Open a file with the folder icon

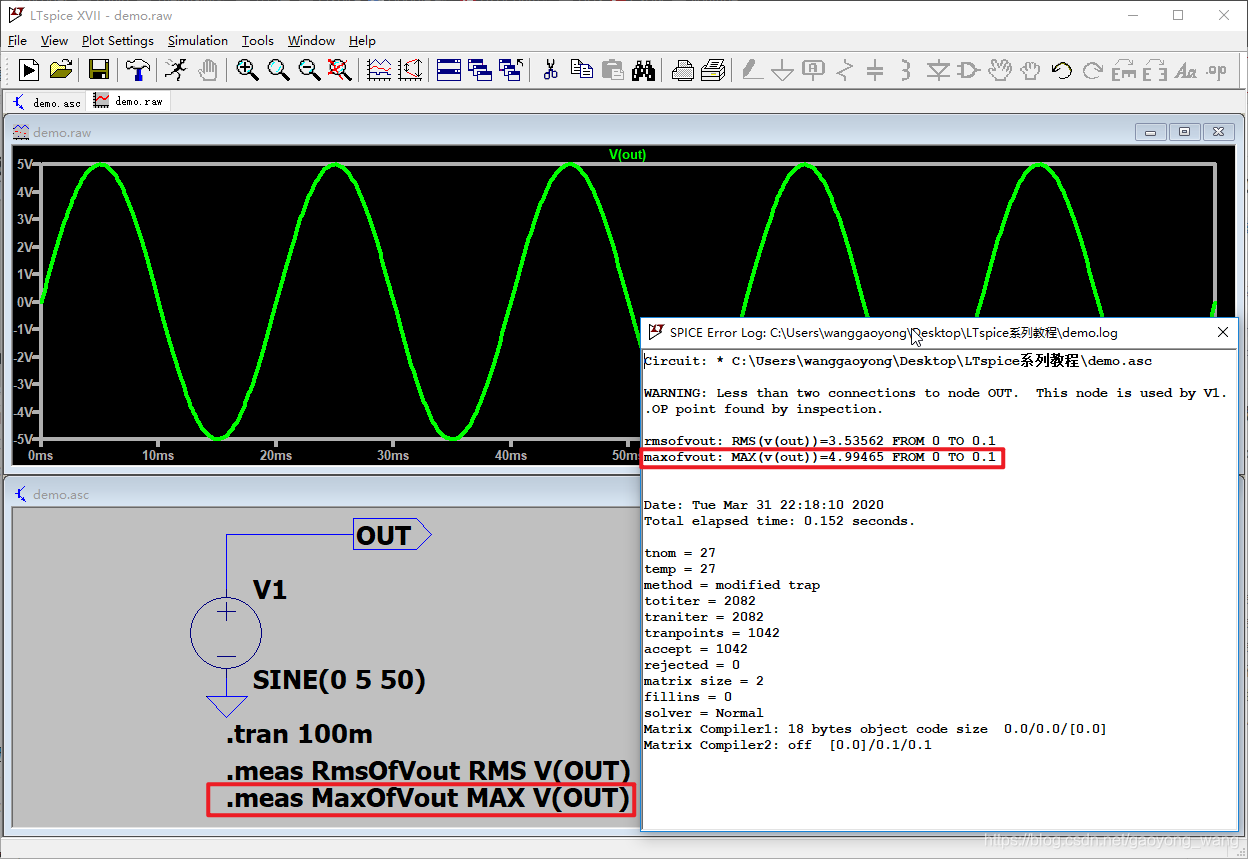click(x=61, y=70)
